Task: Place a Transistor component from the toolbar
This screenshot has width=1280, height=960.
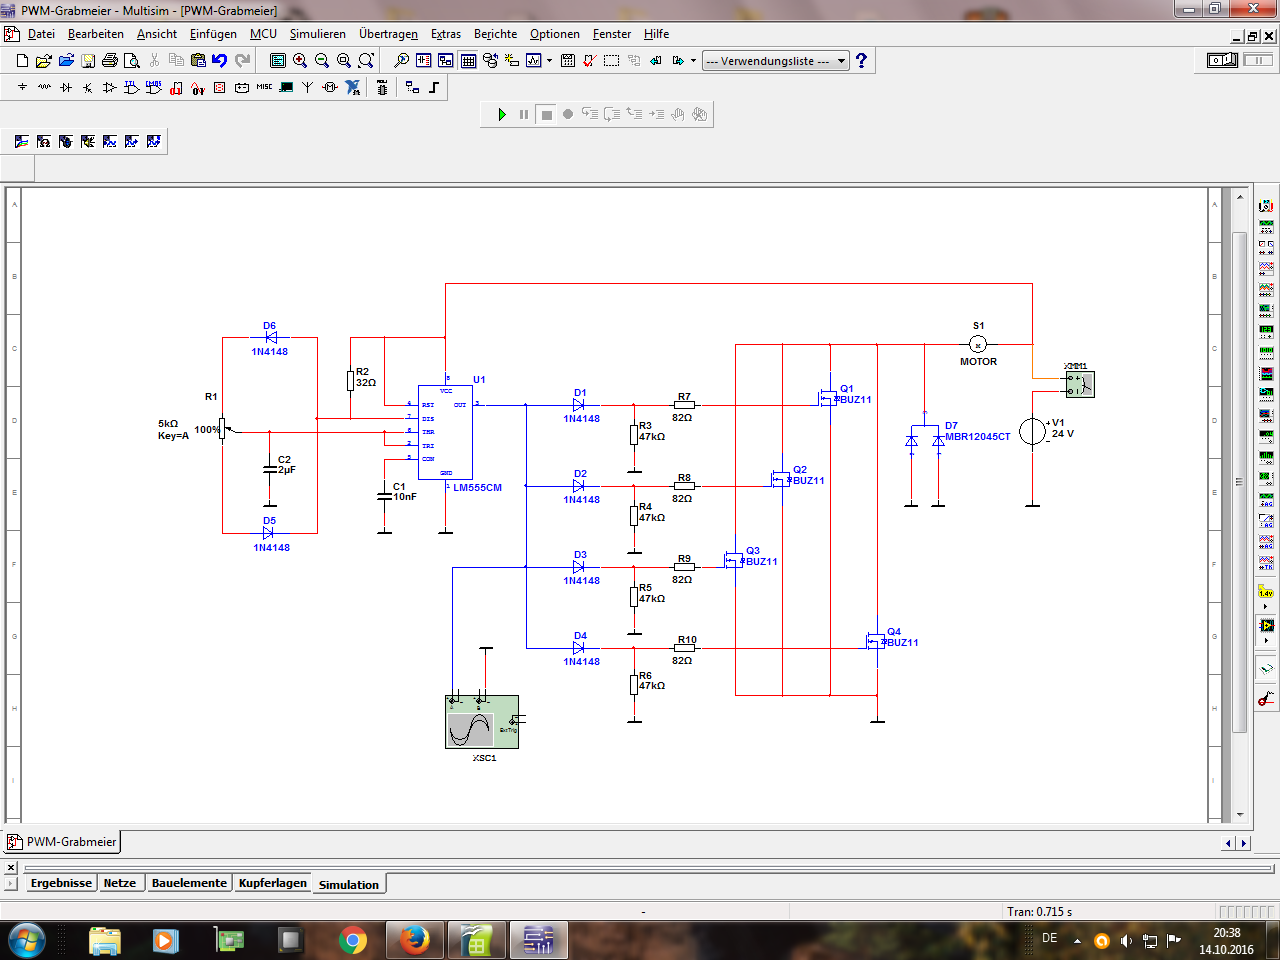Action: pos(88,88)
